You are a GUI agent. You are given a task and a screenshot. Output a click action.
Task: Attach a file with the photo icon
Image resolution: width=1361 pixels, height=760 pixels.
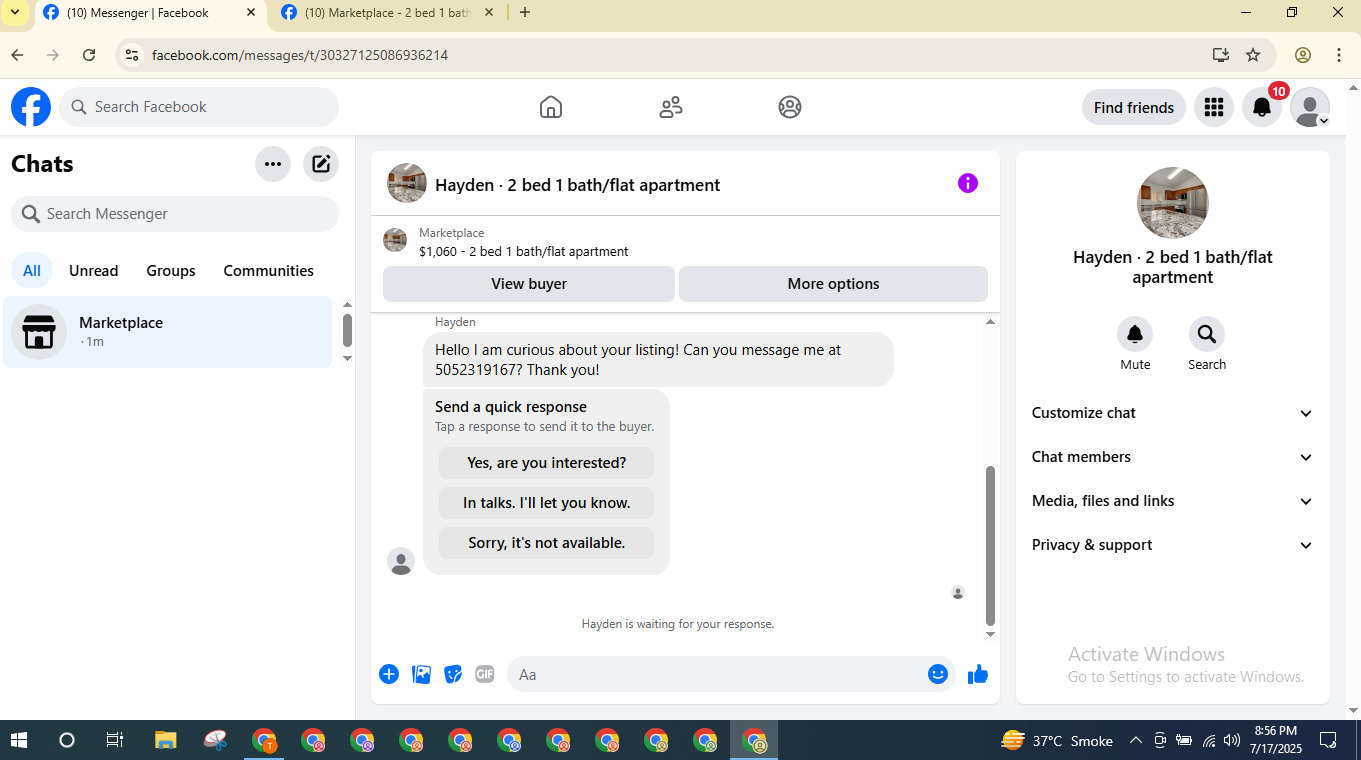[x=422, y=674]
